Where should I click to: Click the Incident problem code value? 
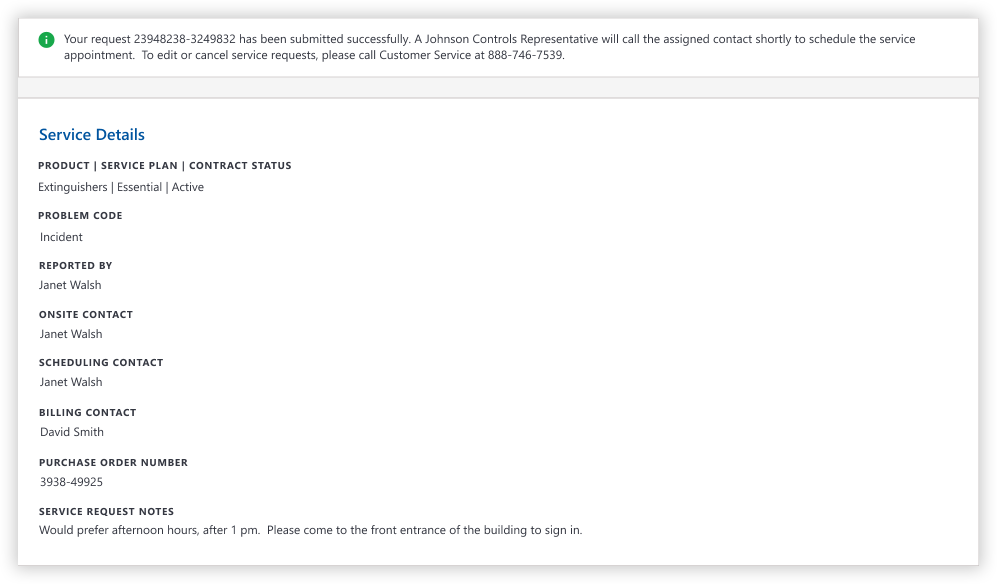[x=61, y=237]
